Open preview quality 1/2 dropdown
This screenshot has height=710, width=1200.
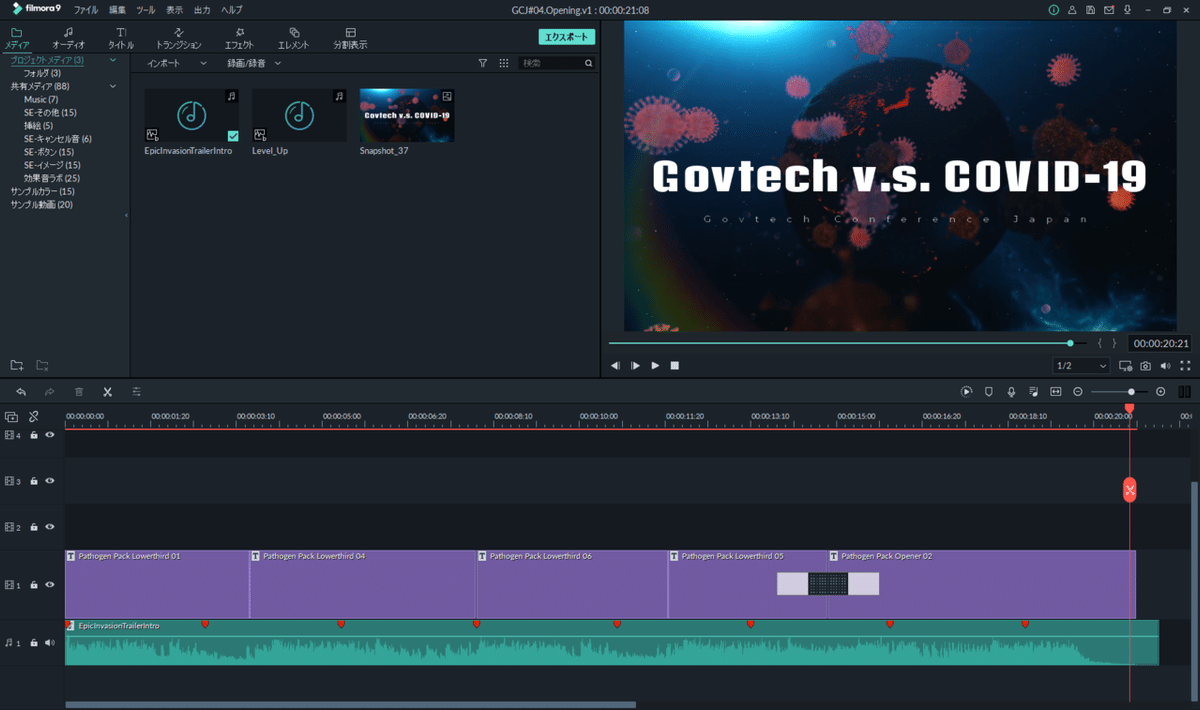click(1081, 366)
